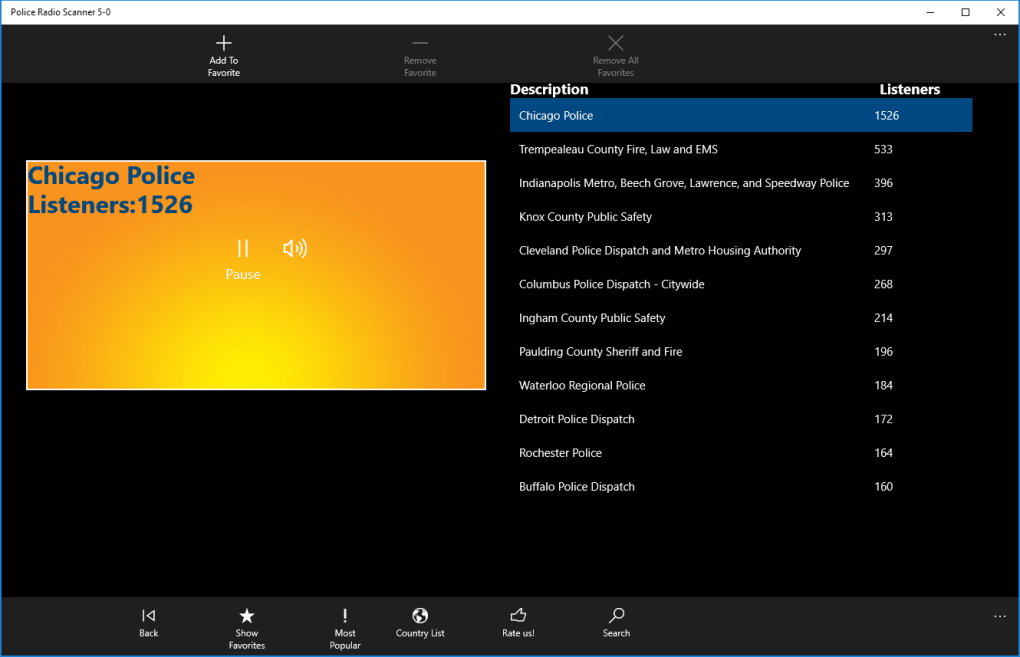Click the Add To Favorite plus icon
Viewport: 1020px width, 657px height.
[224, 44]
